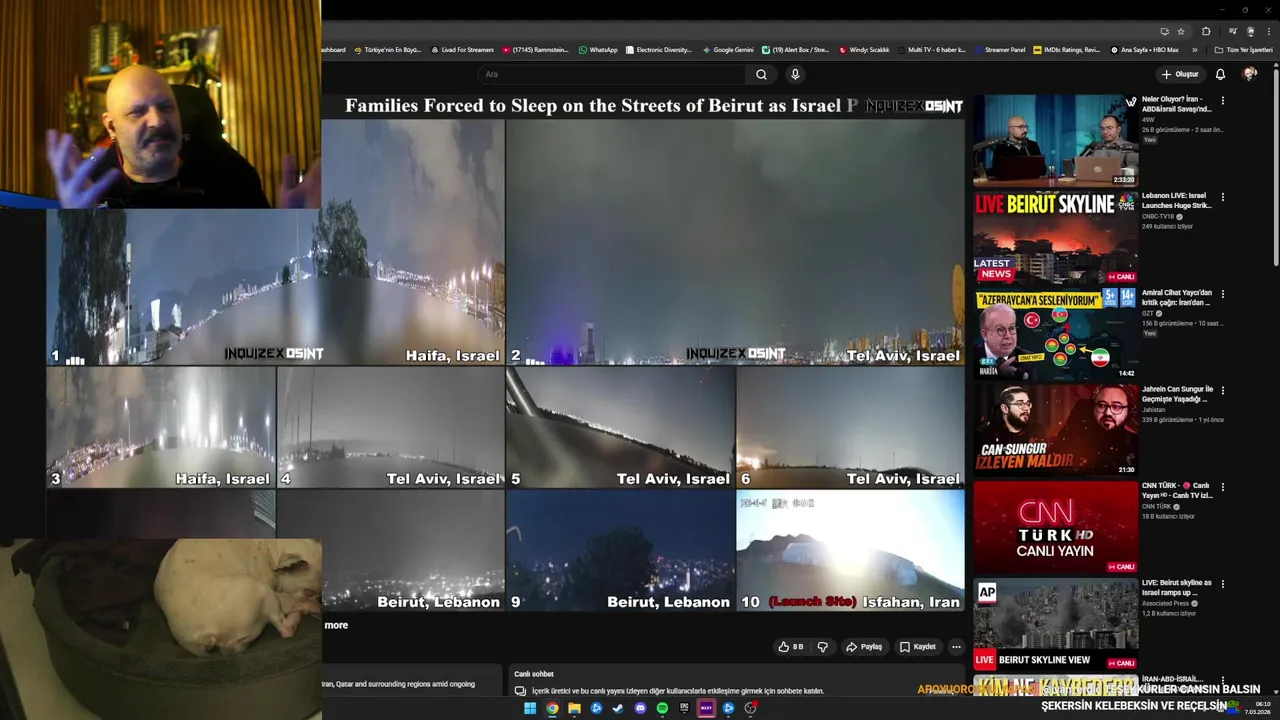Bookmark this page with the star icon
1280x720 pixels.
(x=1181, y=31)
